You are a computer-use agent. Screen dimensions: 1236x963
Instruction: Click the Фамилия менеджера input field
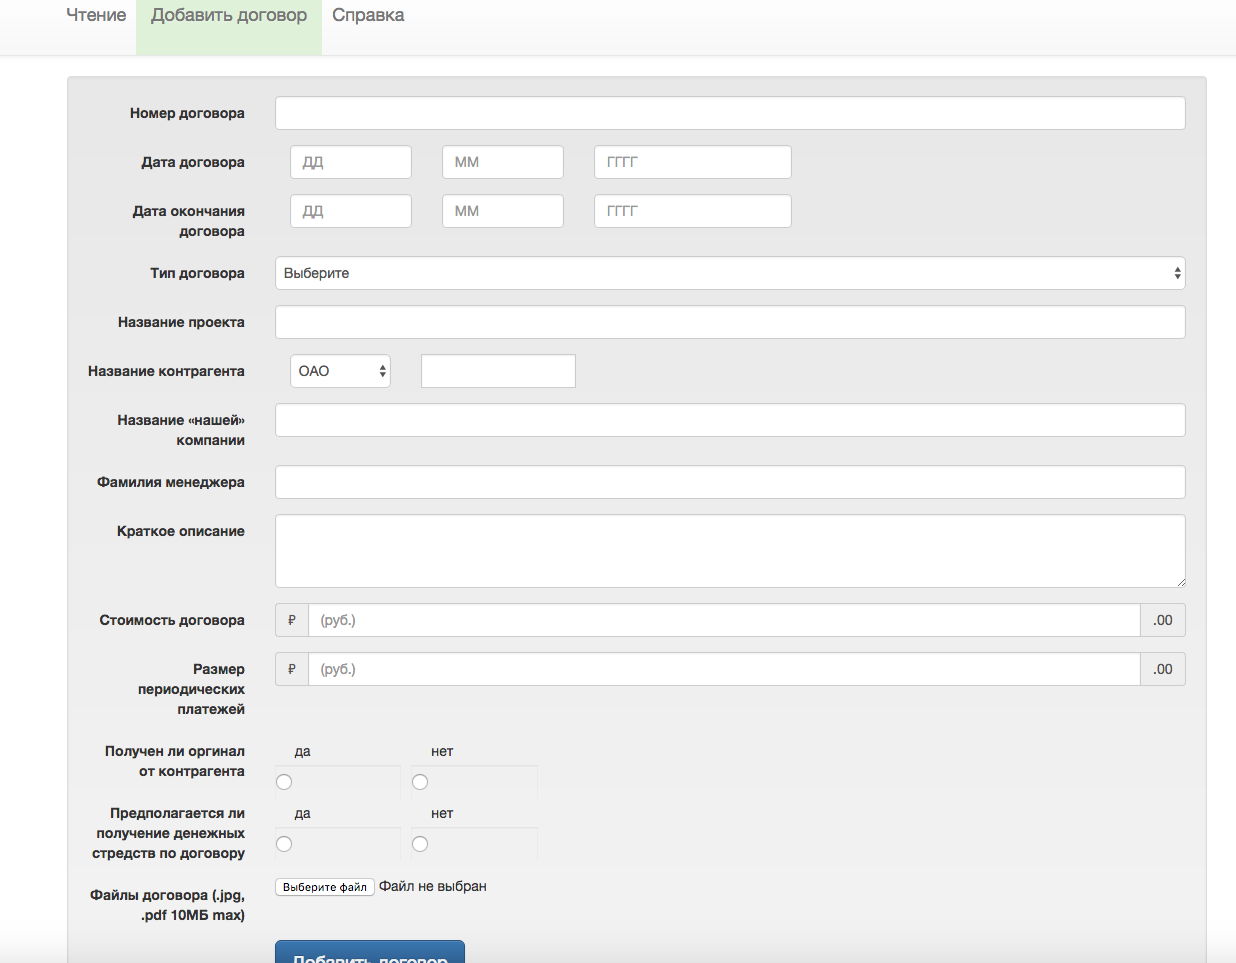(729, 482)
